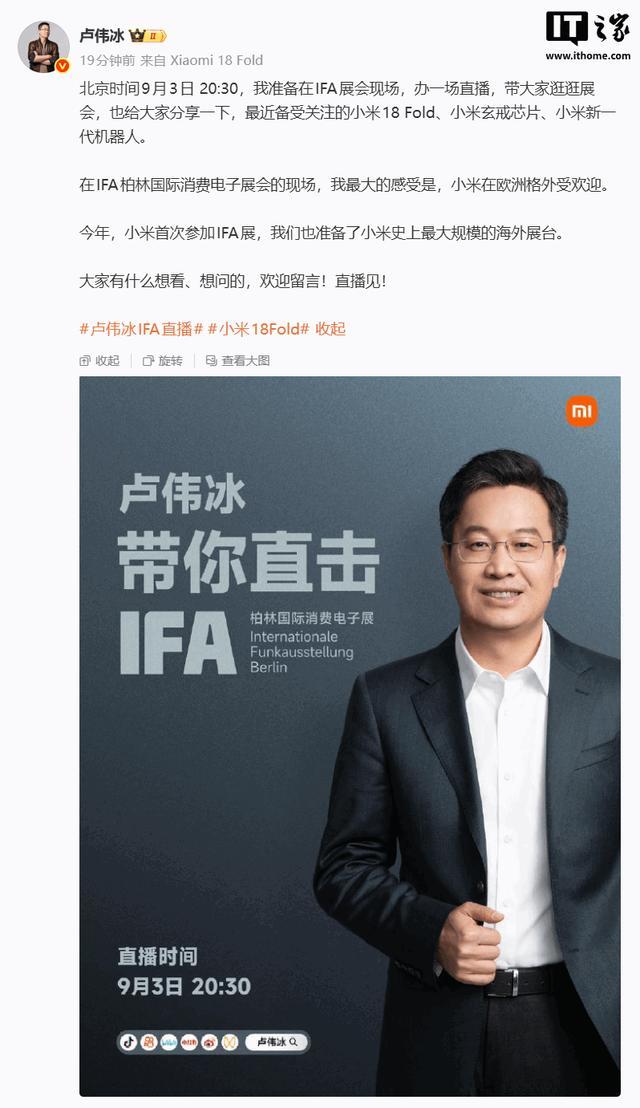Image resolution: width=640 pixels, height=1108 pixels.
Task: Click the Weibo icon in poster
Action: (x=209, y=1042)
